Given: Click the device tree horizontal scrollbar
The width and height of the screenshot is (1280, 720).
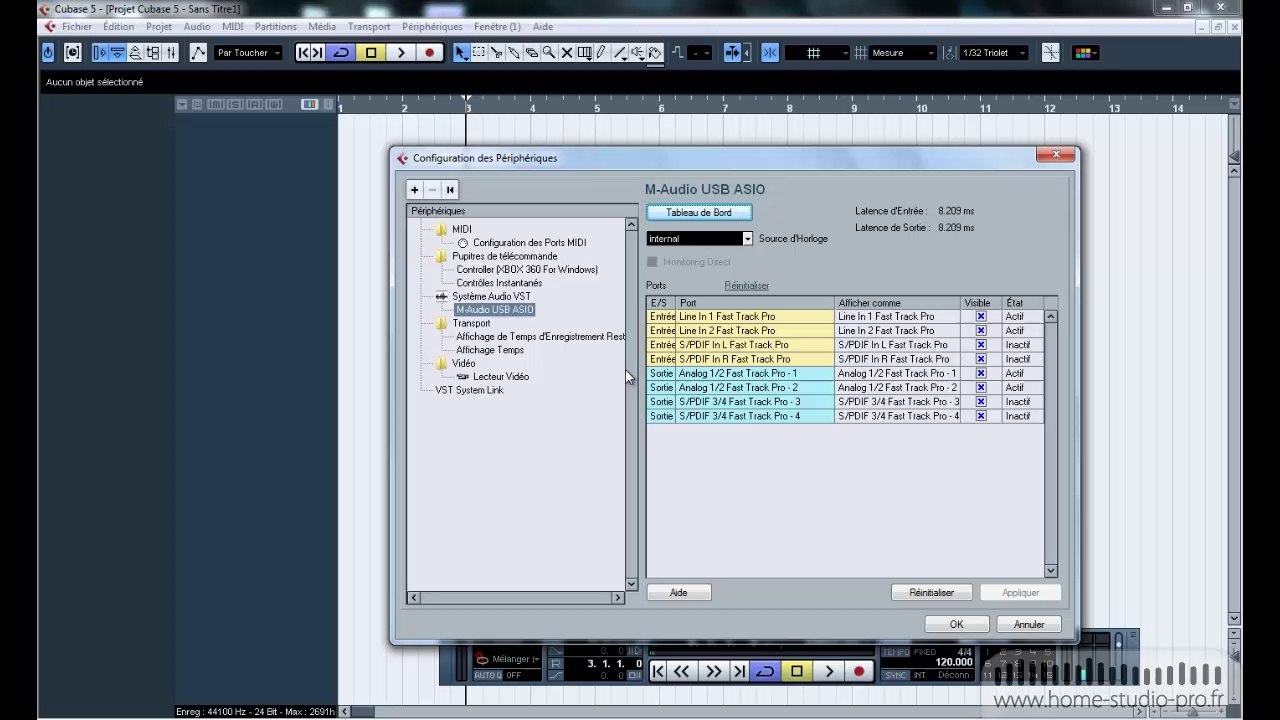Looking at the screenshot, I should pos(516,598).
